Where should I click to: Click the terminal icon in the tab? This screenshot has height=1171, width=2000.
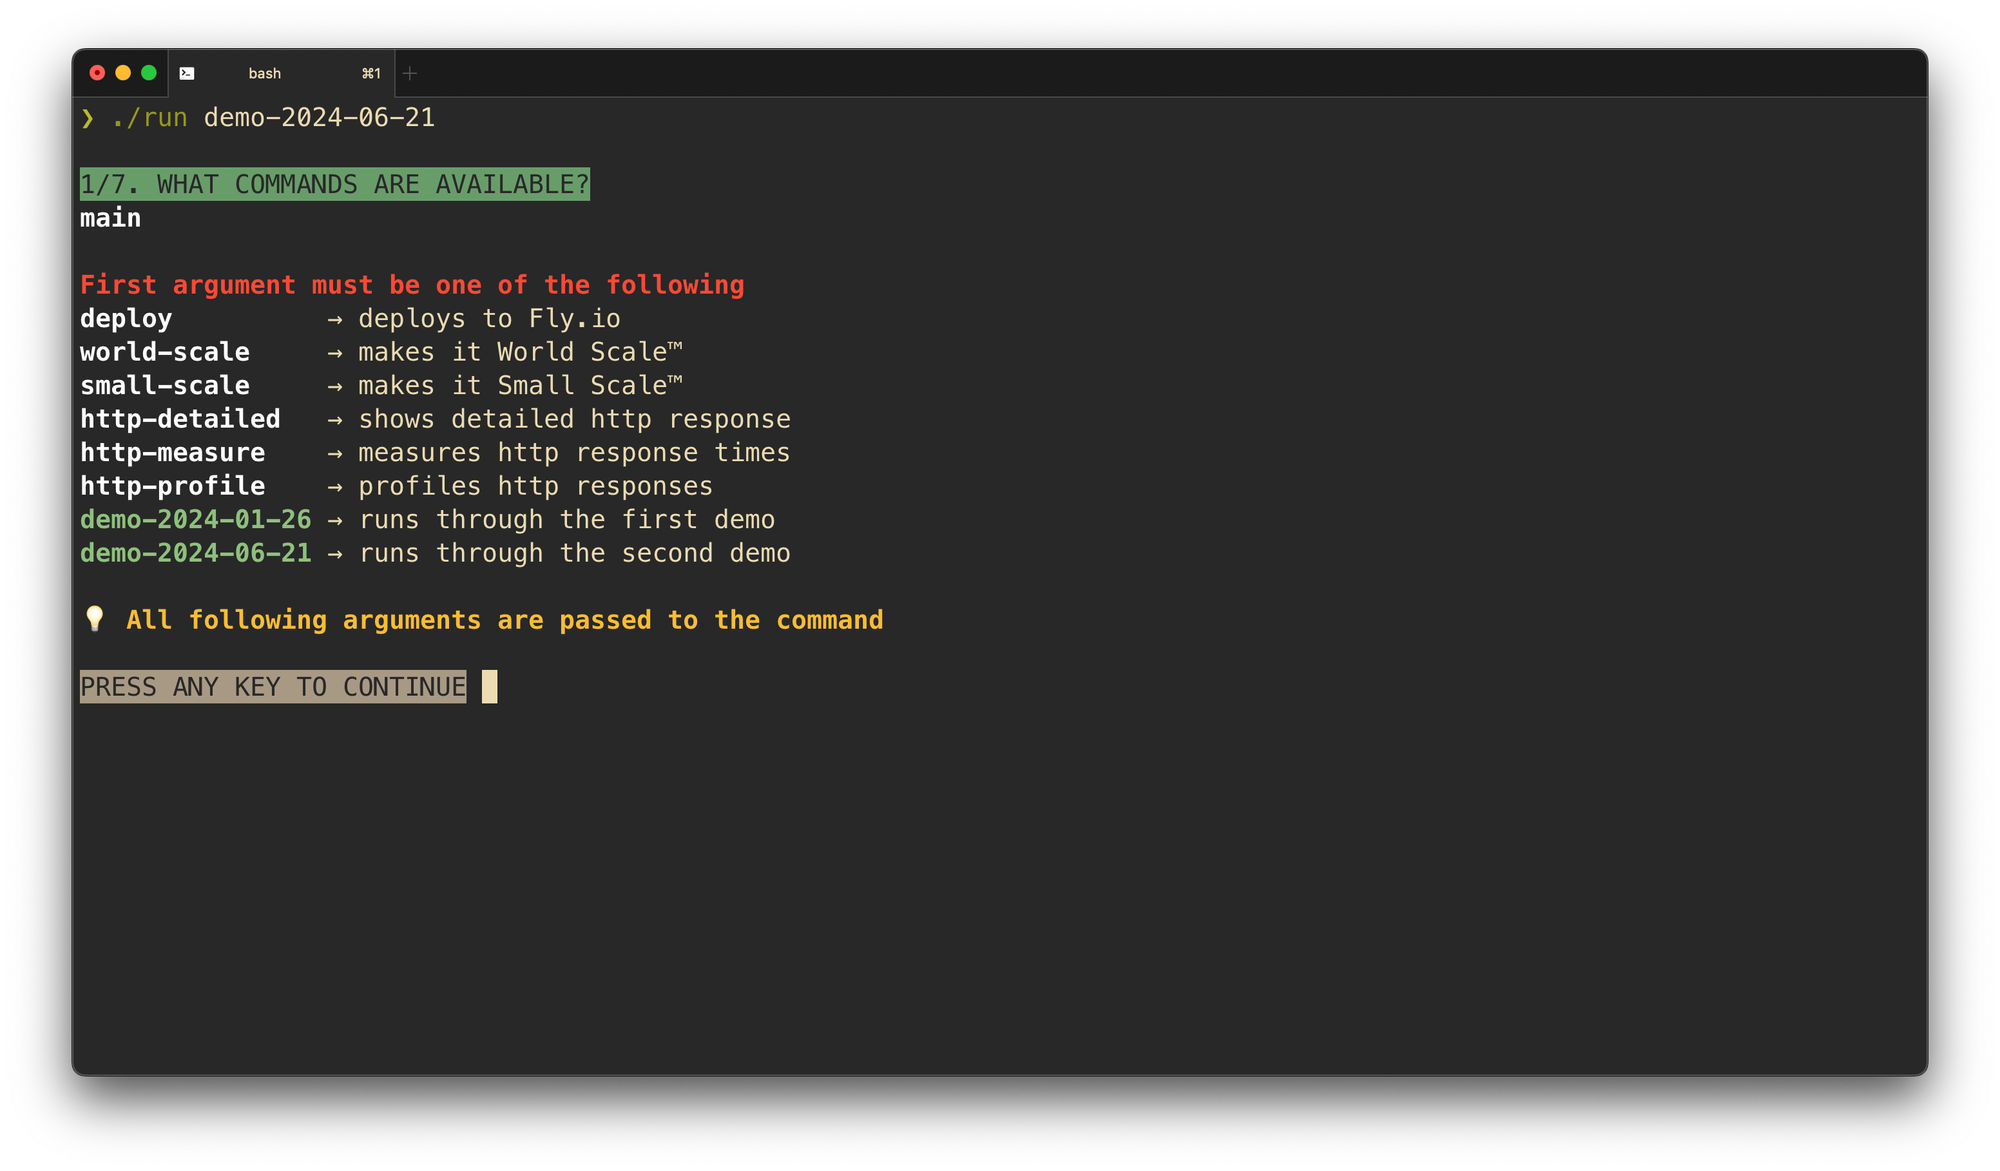point(187,73)
